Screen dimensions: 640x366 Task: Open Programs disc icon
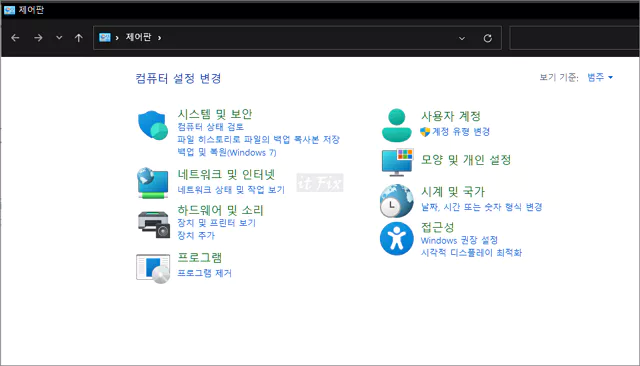tap(153, 268)
